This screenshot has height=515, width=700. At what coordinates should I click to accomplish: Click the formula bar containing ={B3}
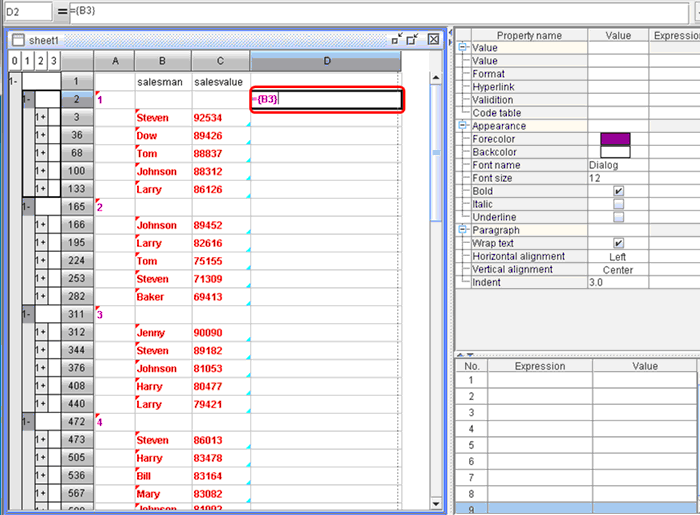pos(378,12)
